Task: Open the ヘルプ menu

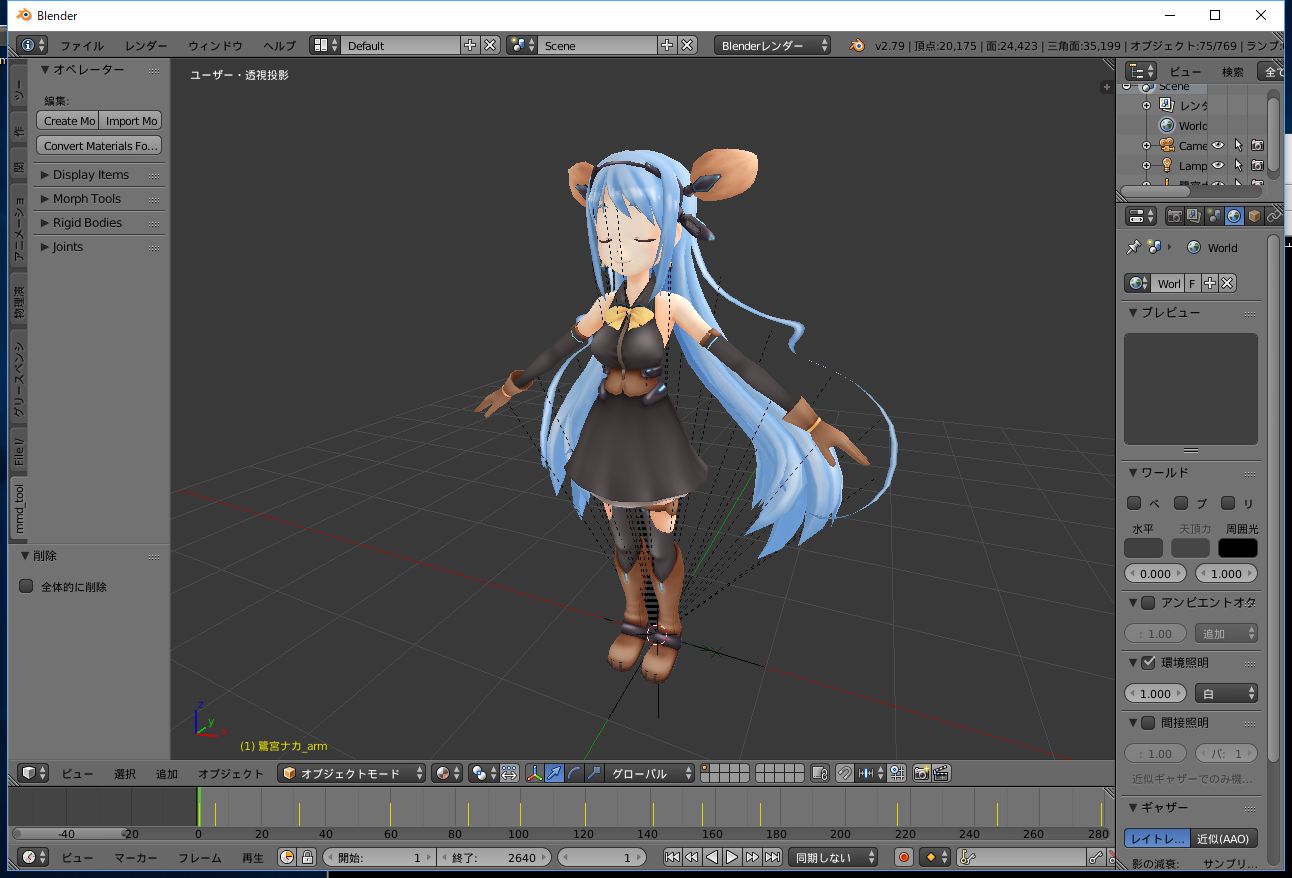Action: coord(279,46)
